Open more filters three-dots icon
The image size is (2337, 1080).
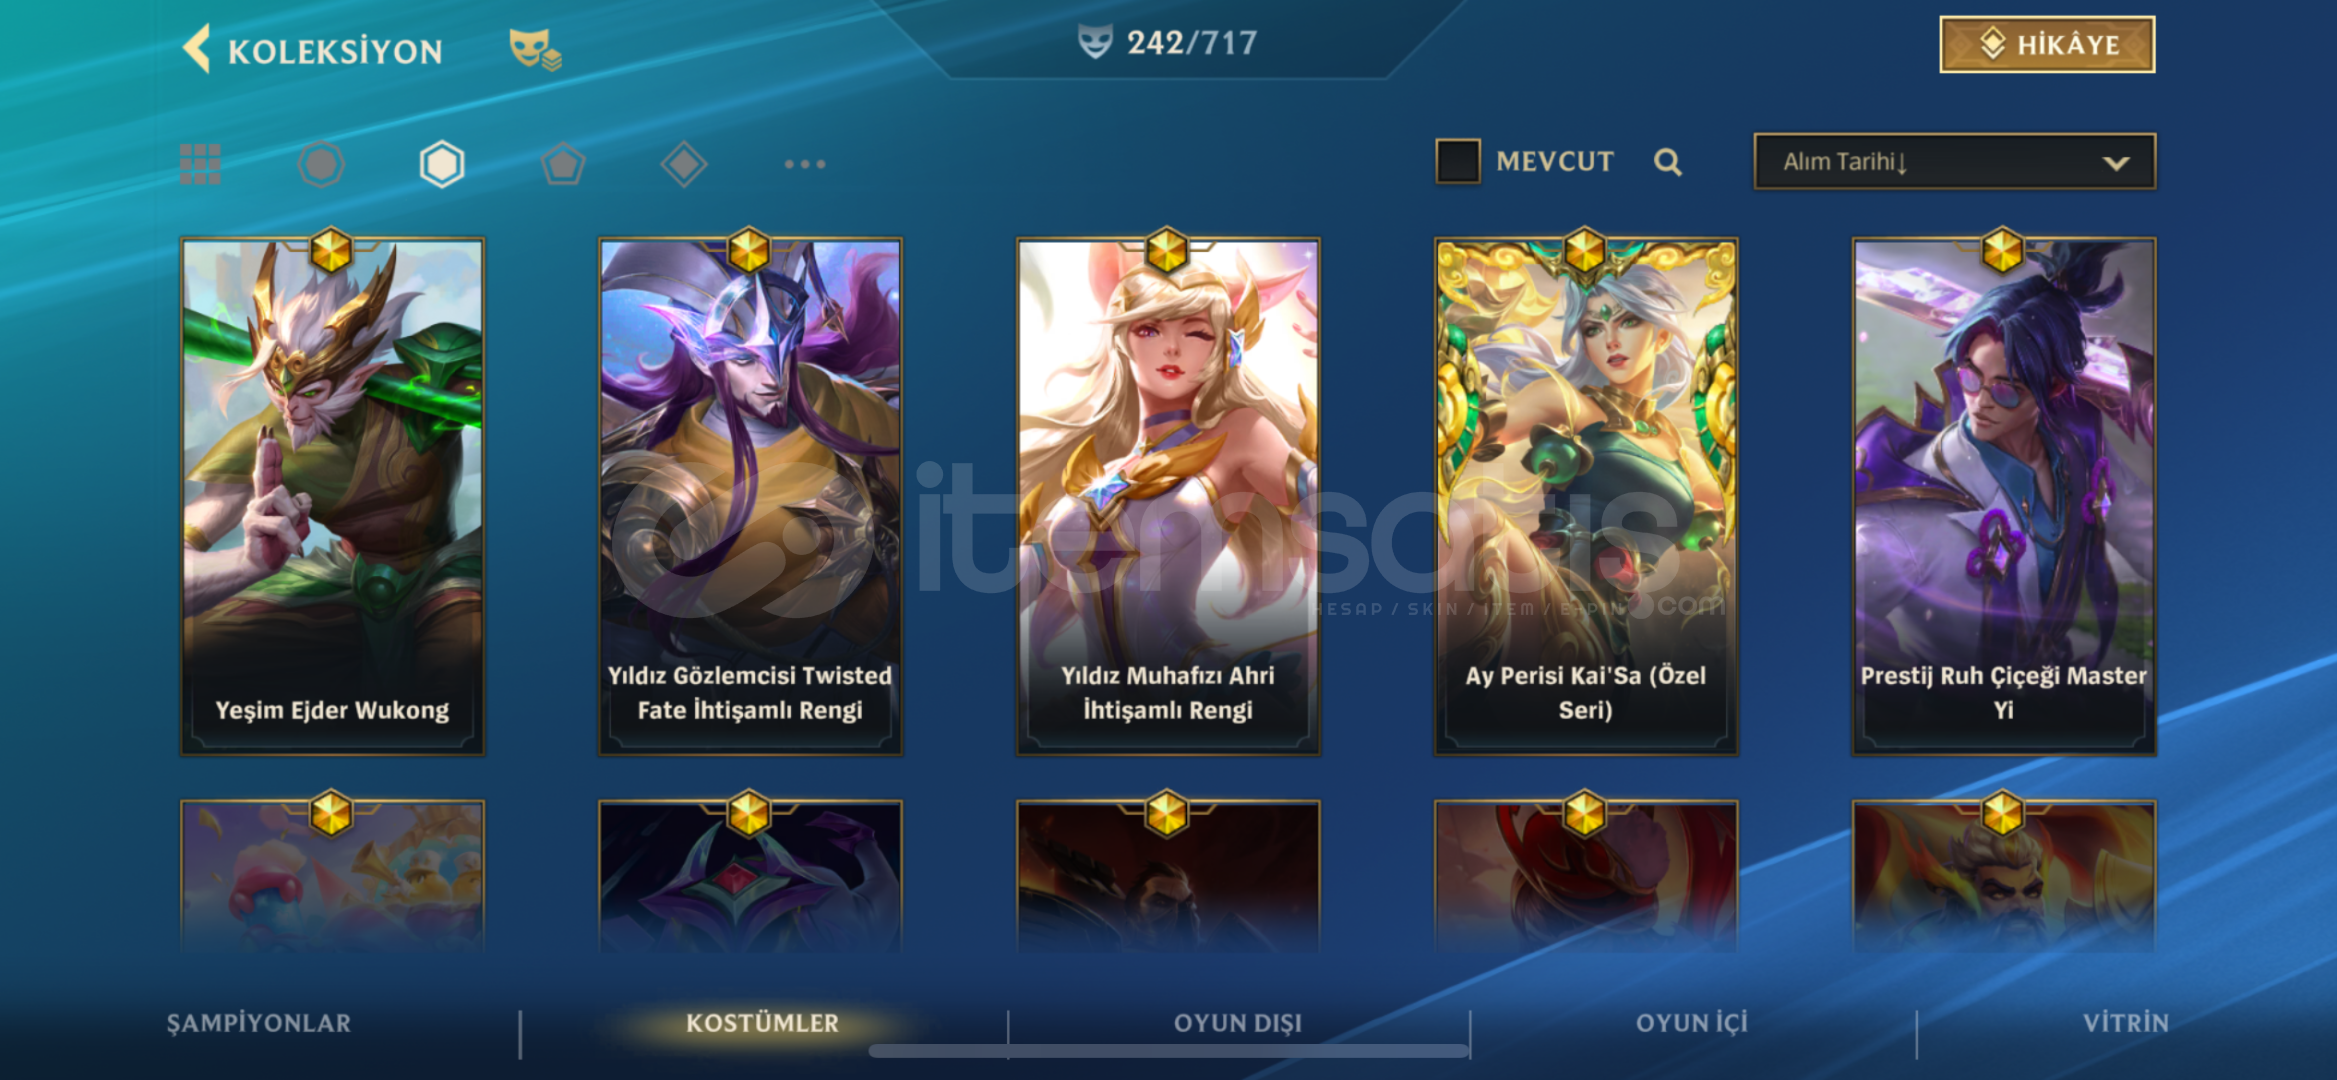pos(805,164)
